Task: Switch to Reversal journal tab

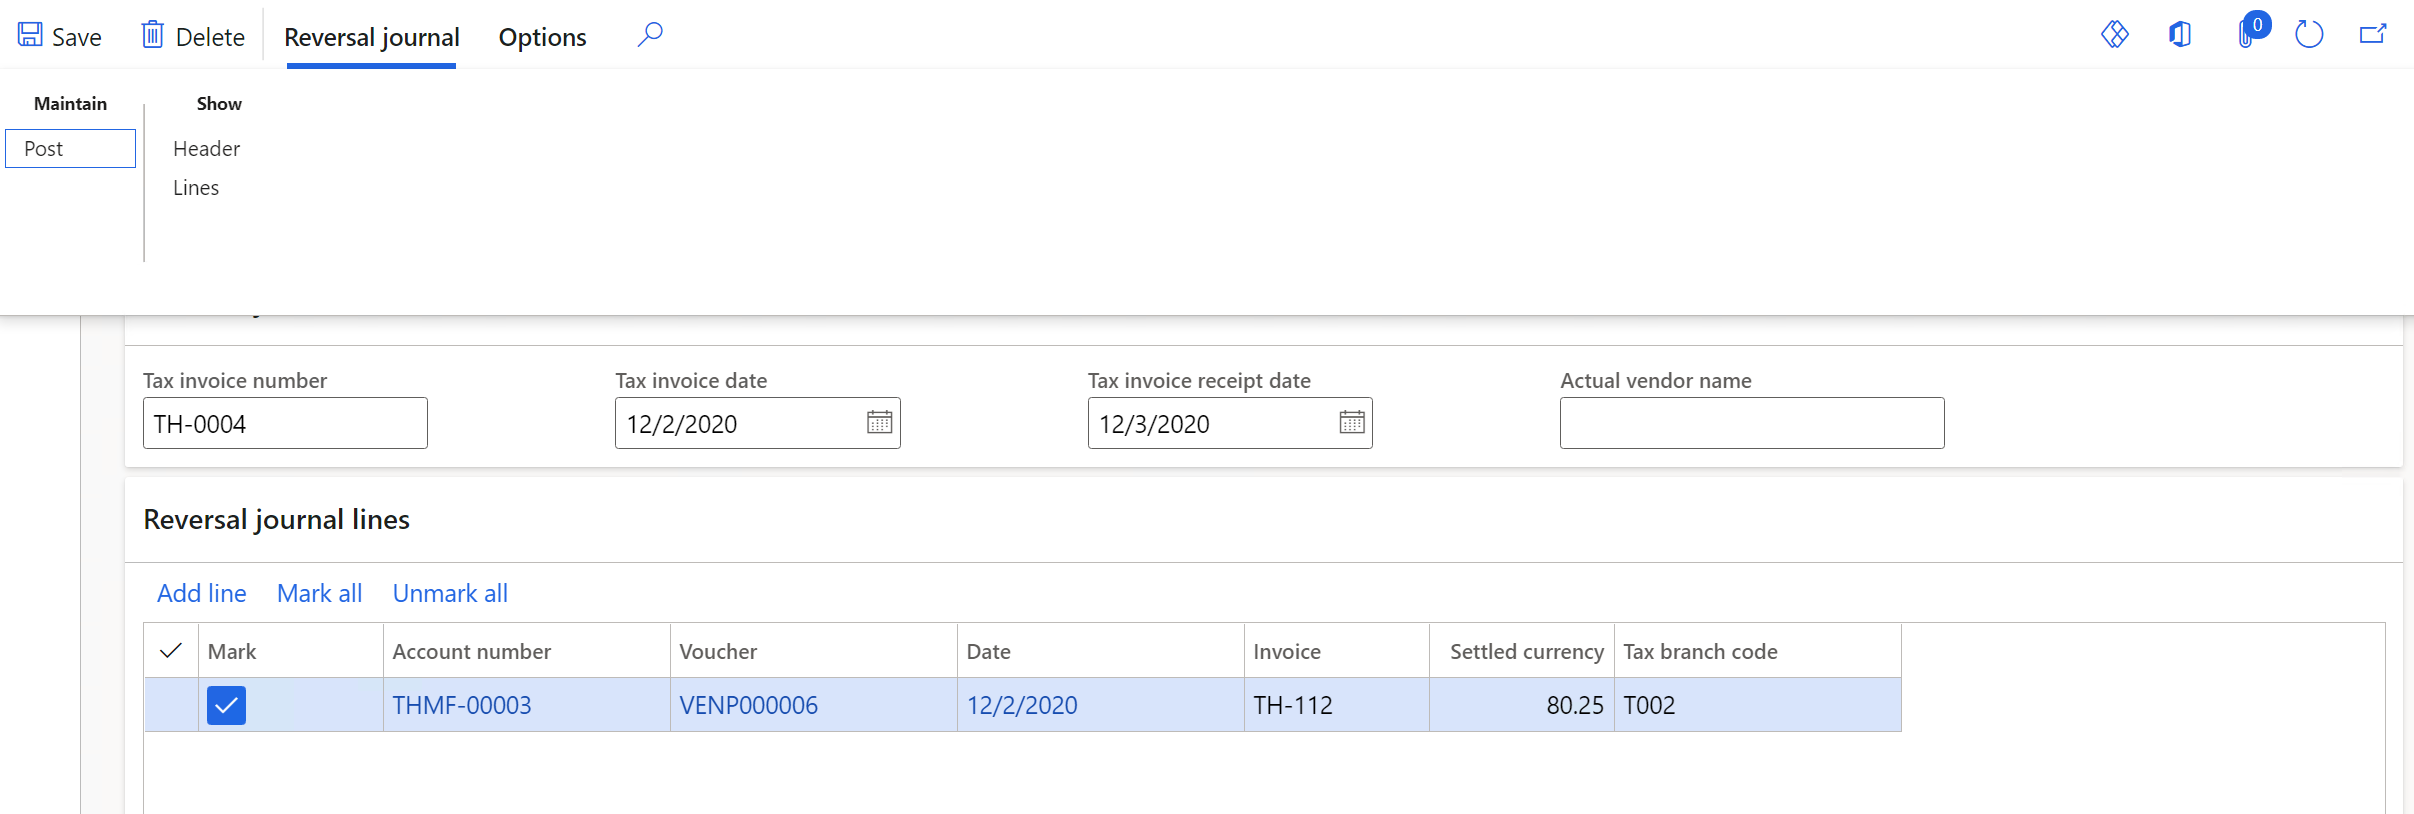Action: pyautogui.click(x=372, y=37)
